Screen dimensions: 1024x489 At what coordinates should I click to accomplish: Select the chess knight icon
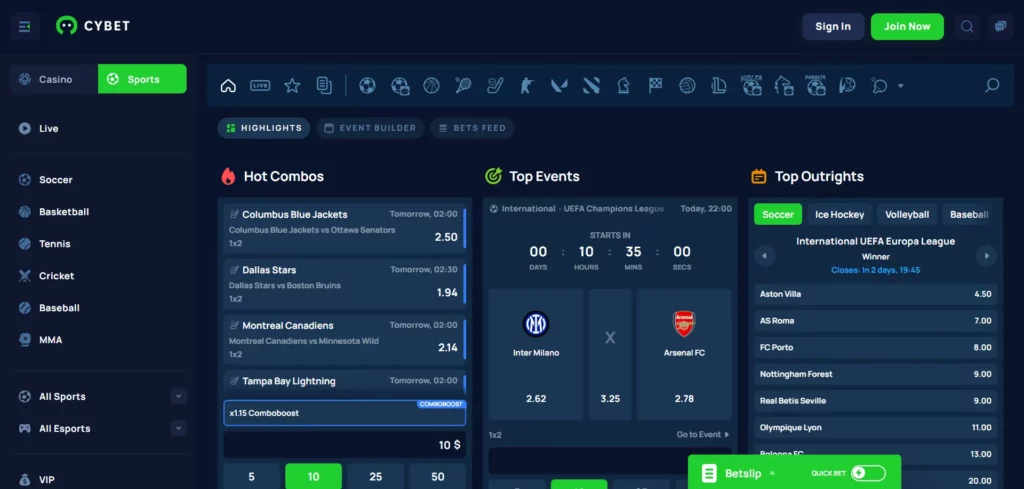pyautogui.click(x=623, y=86)
